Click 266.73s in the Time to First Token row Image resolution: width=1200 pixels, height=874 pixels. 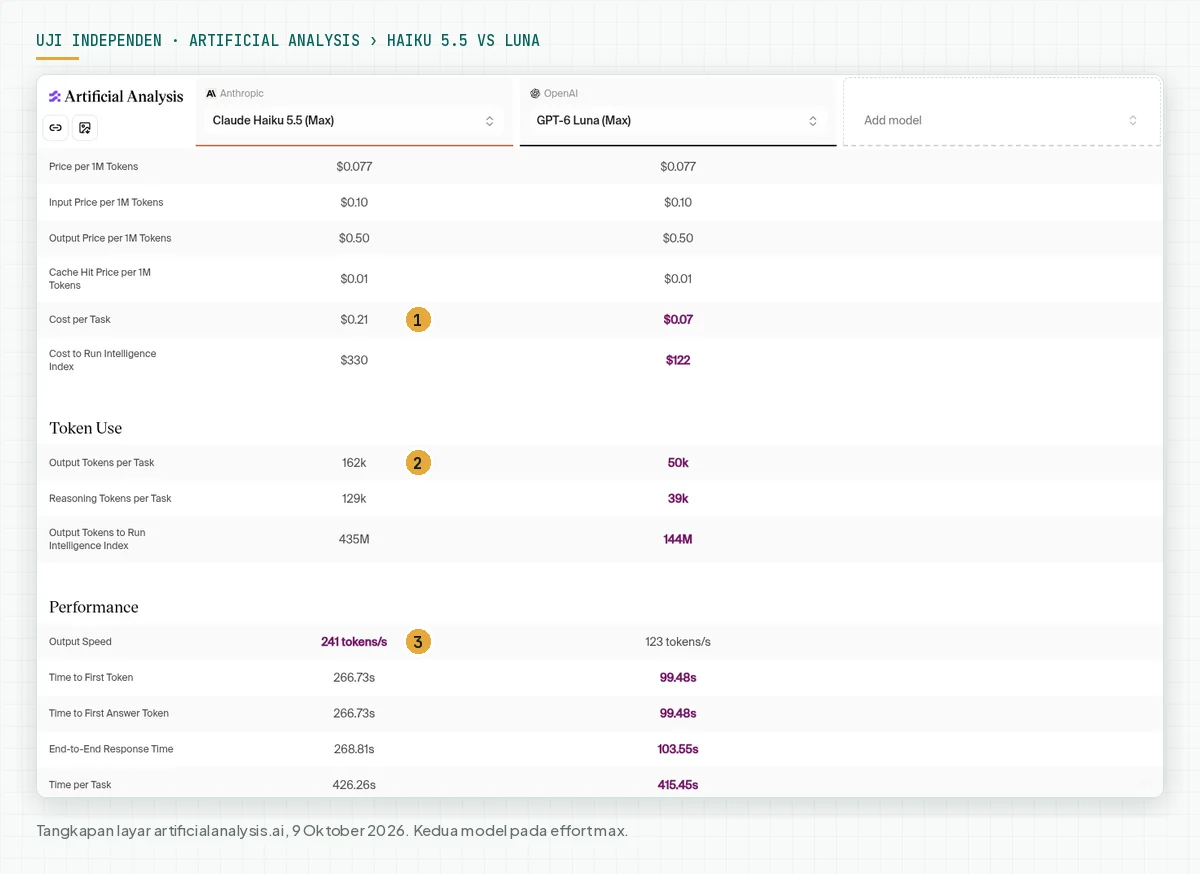[354, 678]
